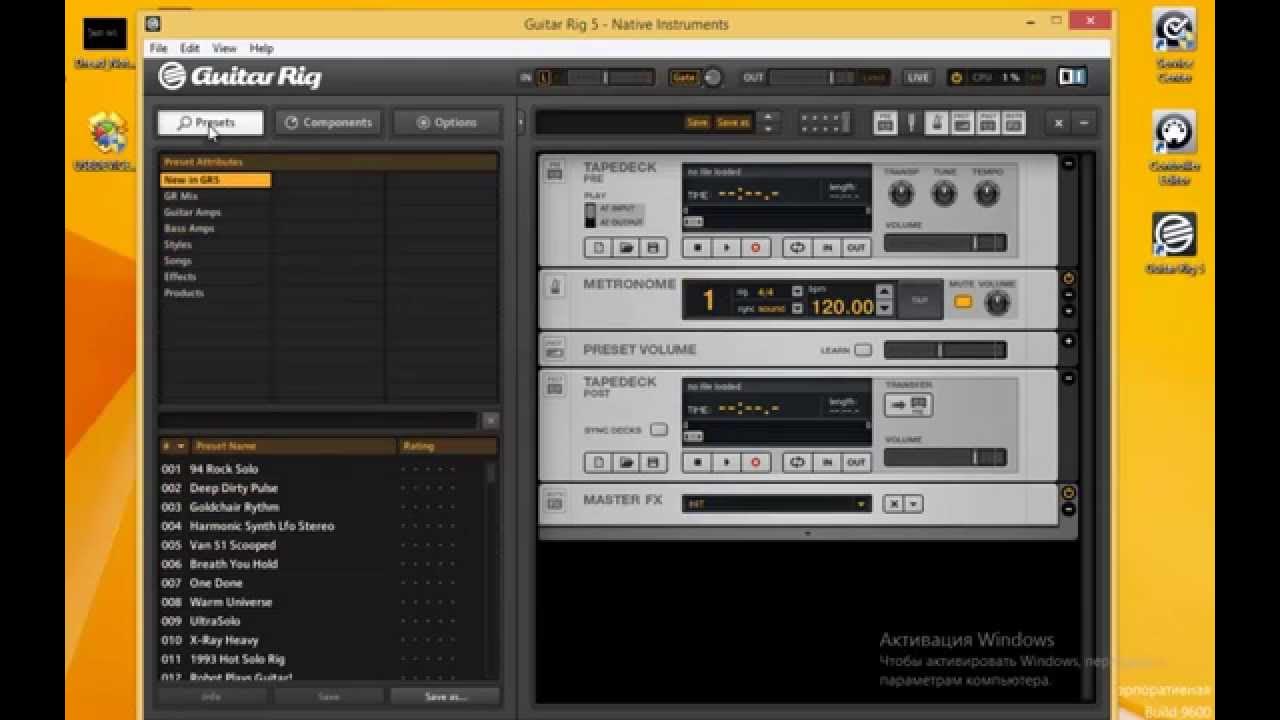1280x720 pixels.
Task: Collapse rack with bottom arrow
Action: coord(808,534)
